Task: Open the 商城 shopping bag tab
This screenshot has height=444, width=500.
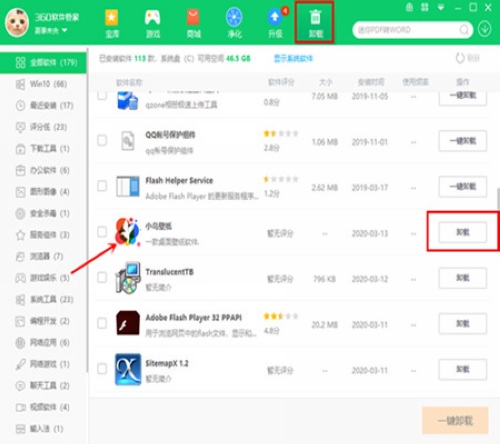Action: point(193,23)
